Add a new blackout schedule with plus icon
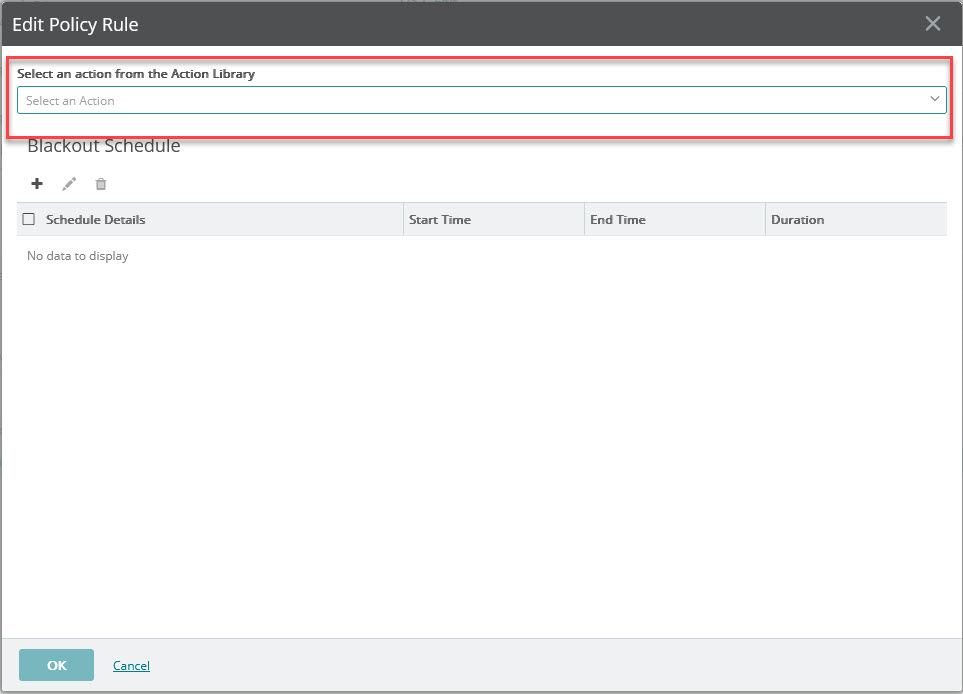The image size is (963, 694). (x=37, y=184)
